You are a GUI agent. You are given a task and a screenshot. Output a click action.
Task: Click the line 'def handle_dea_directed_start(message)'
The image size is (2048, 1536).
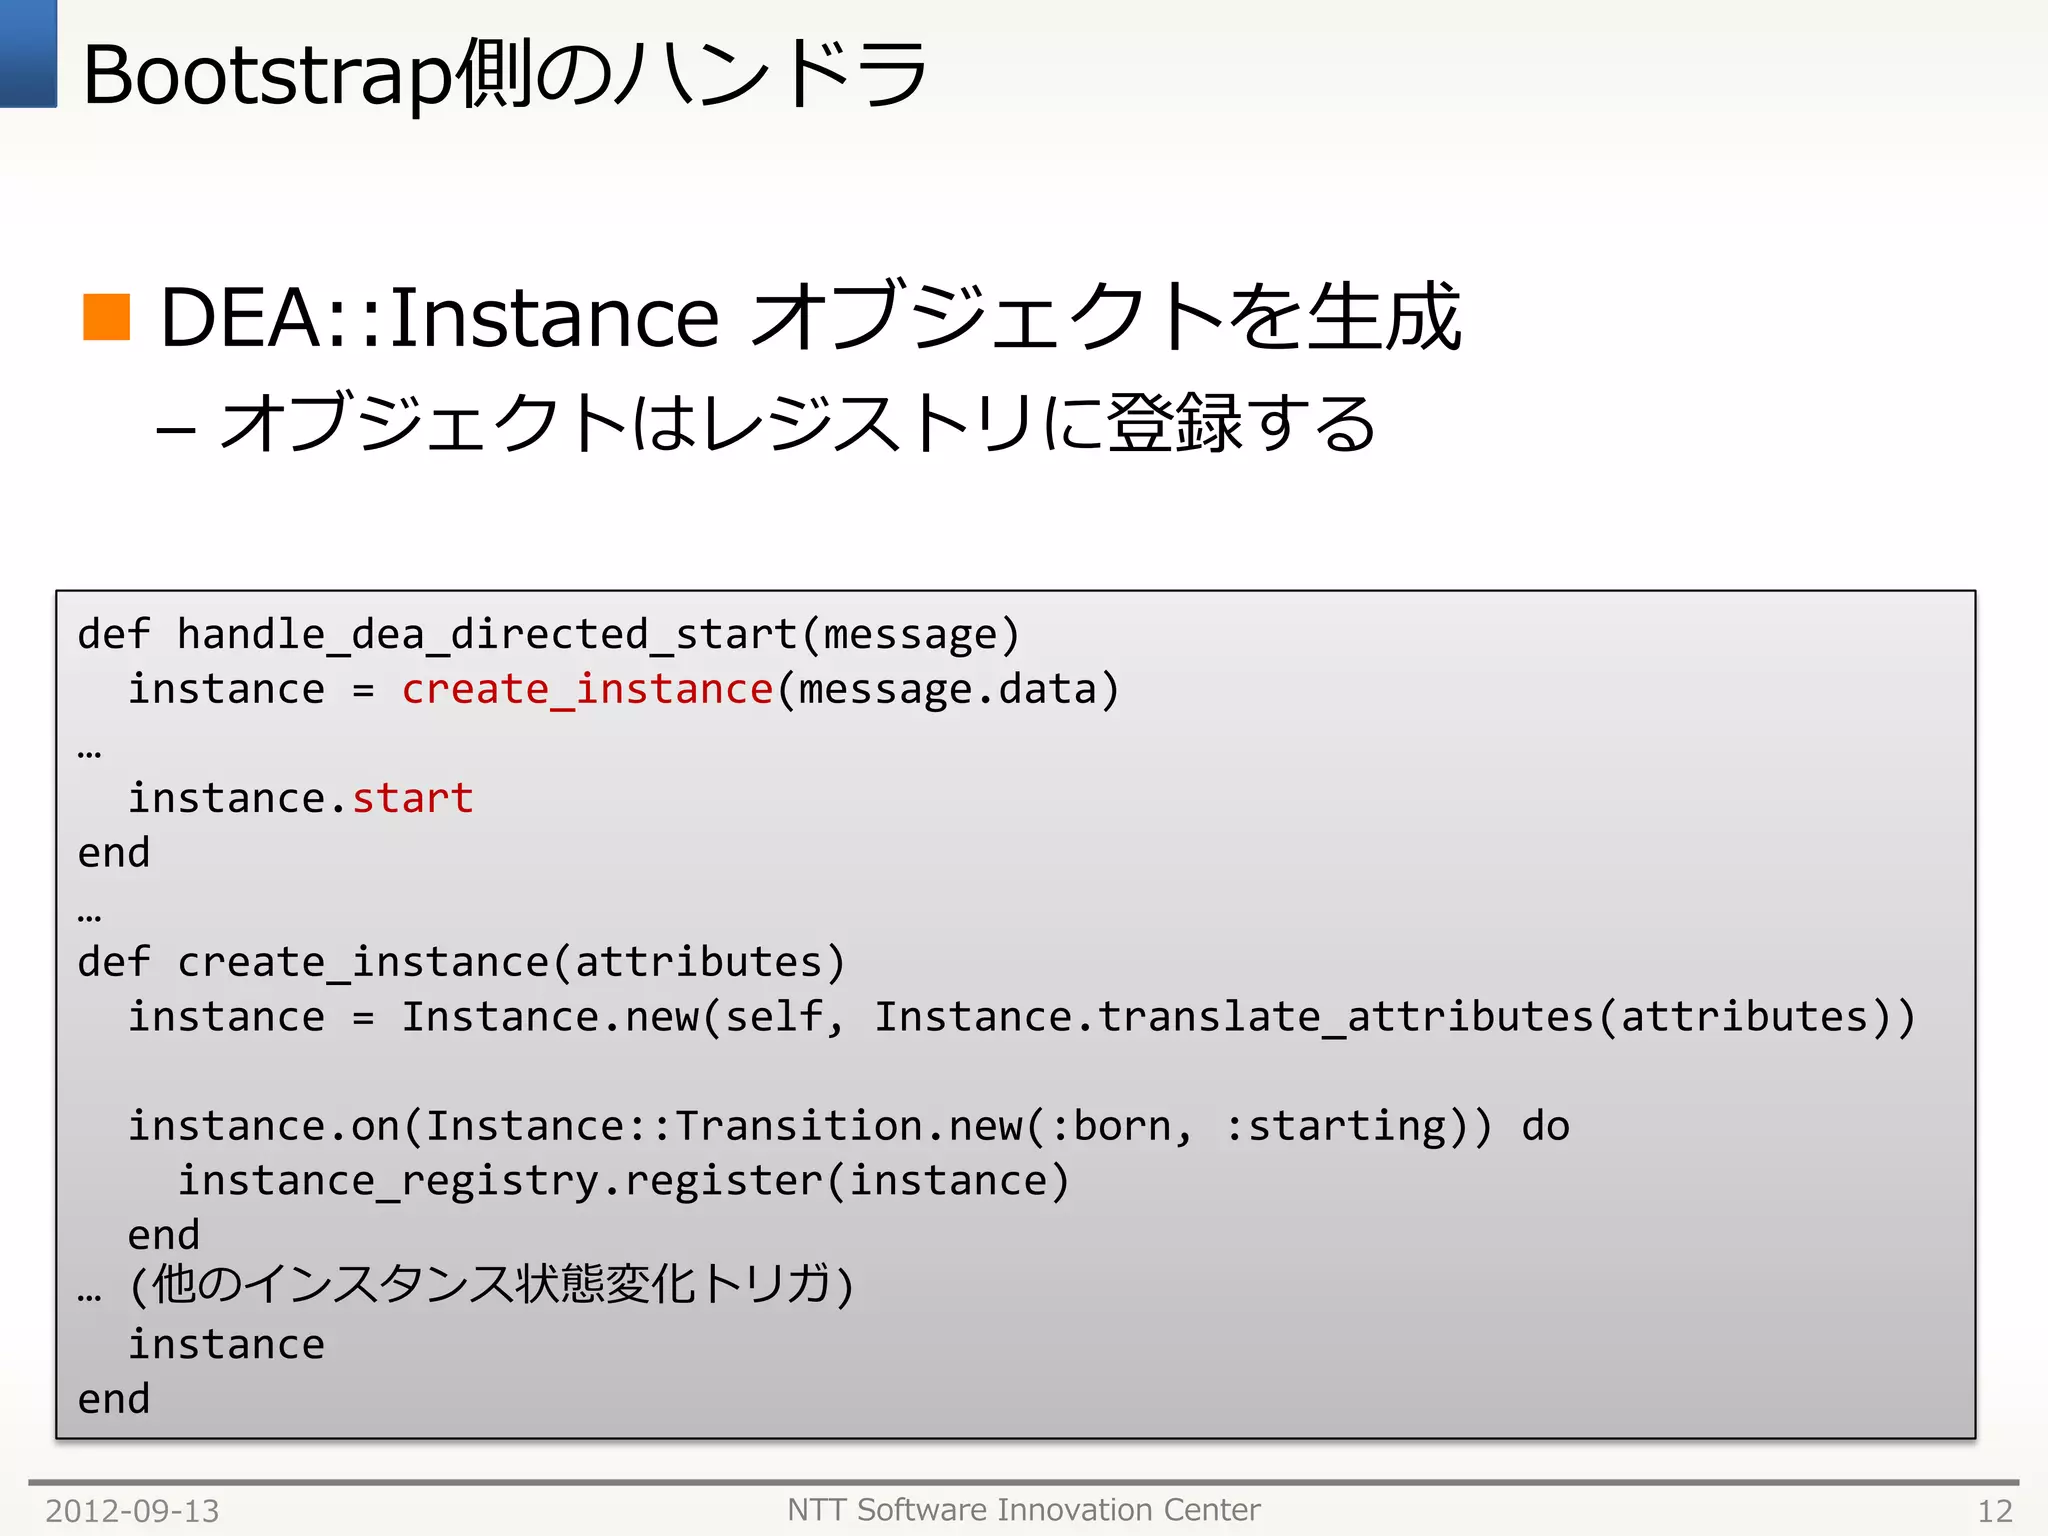tap(549, 635)
